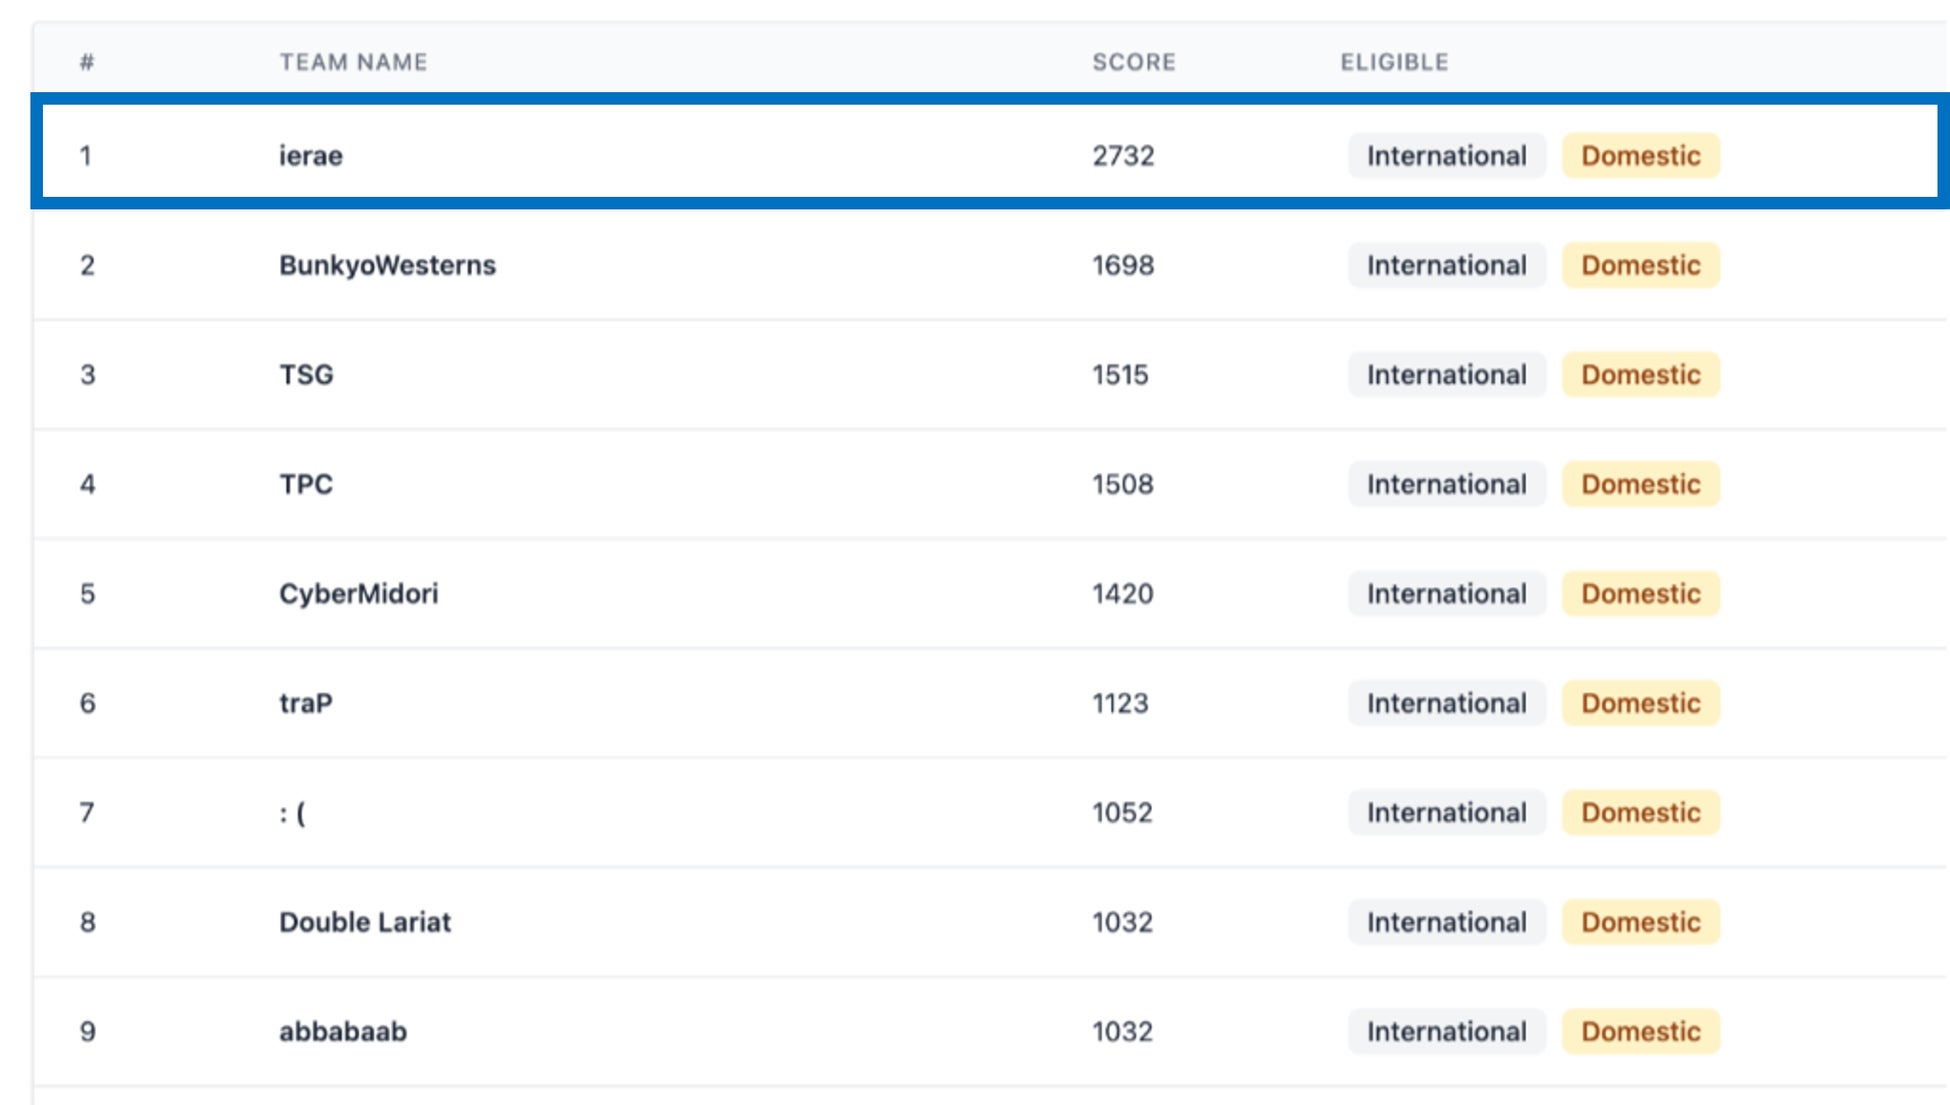The height and width of the screenshot is (1105, 1950).
Task: Click the score 2732 cell
Action: click(x=1123, y=156)
